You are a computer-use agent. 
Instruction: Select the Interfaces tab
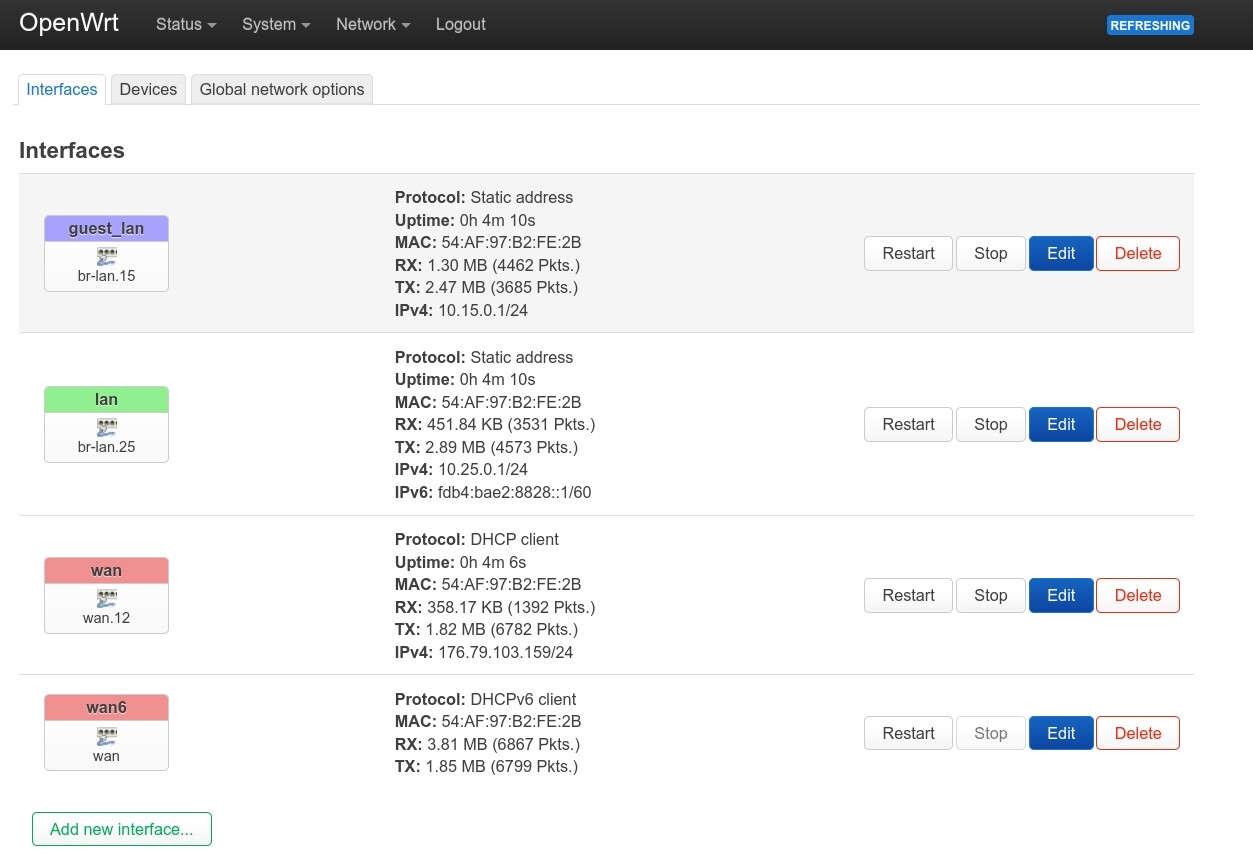click(x=61, y=89)
